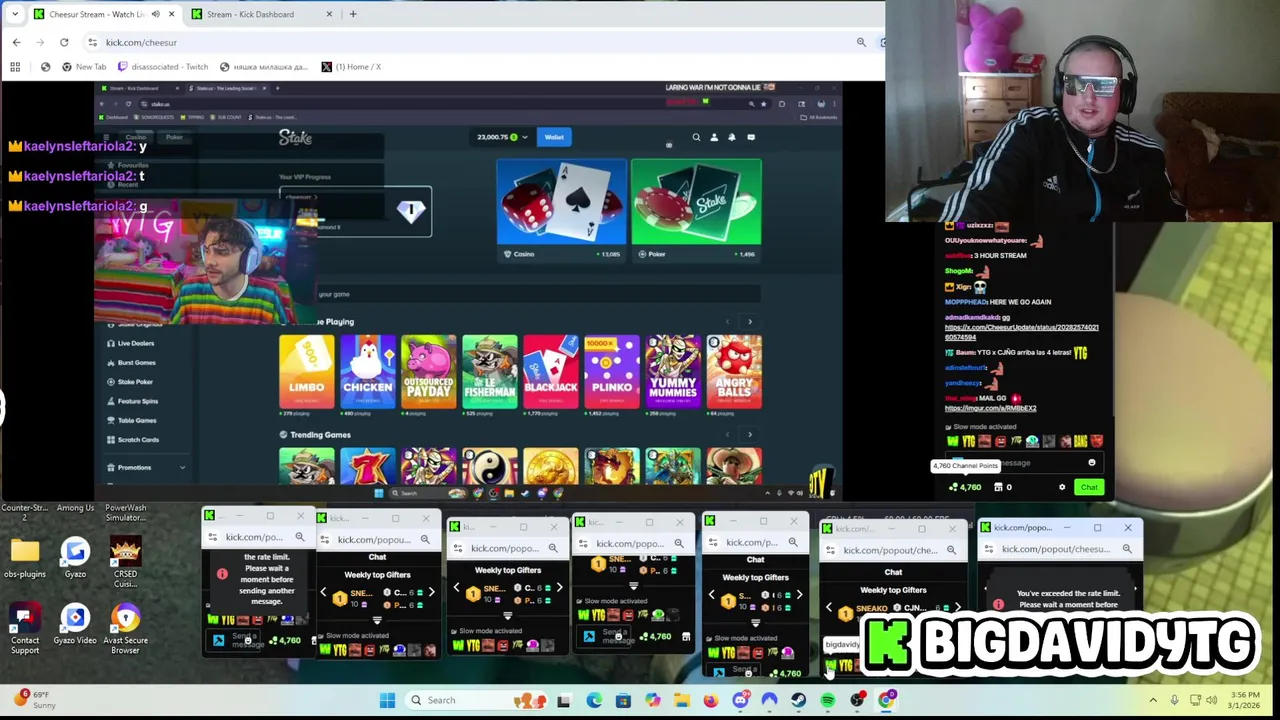Click the blue Wallet button on Stake

point(554,137)
